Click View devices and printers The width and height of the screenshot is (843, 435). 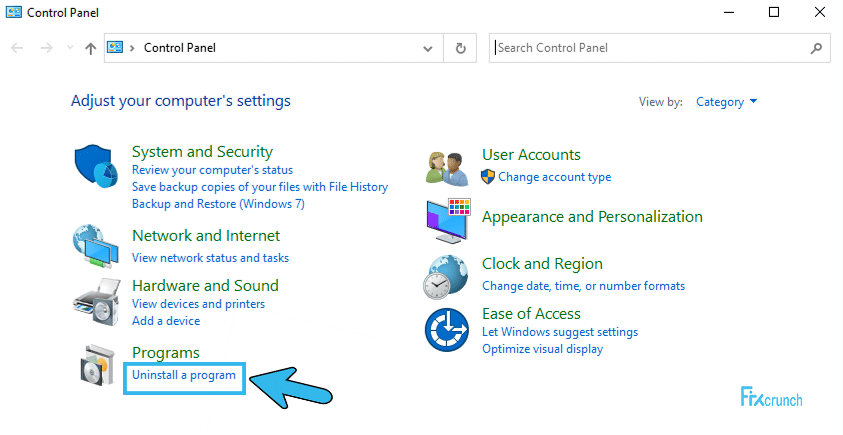198,304
